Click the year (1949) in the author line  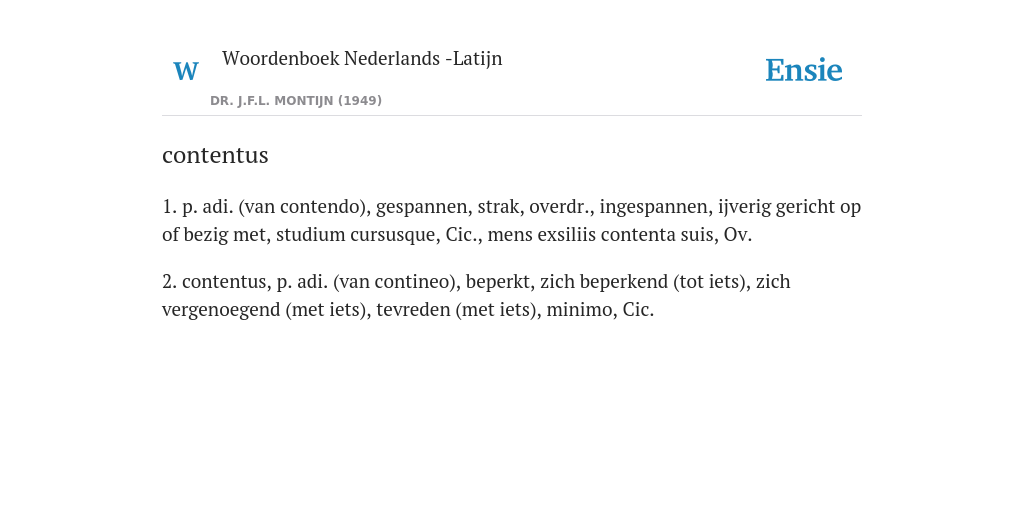coord(360,101)
